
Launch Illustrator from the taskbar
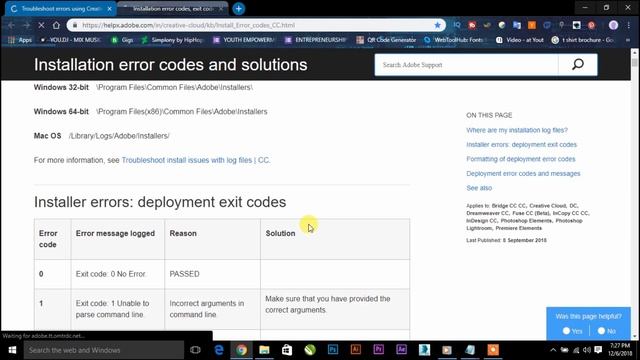coord(356,350)
